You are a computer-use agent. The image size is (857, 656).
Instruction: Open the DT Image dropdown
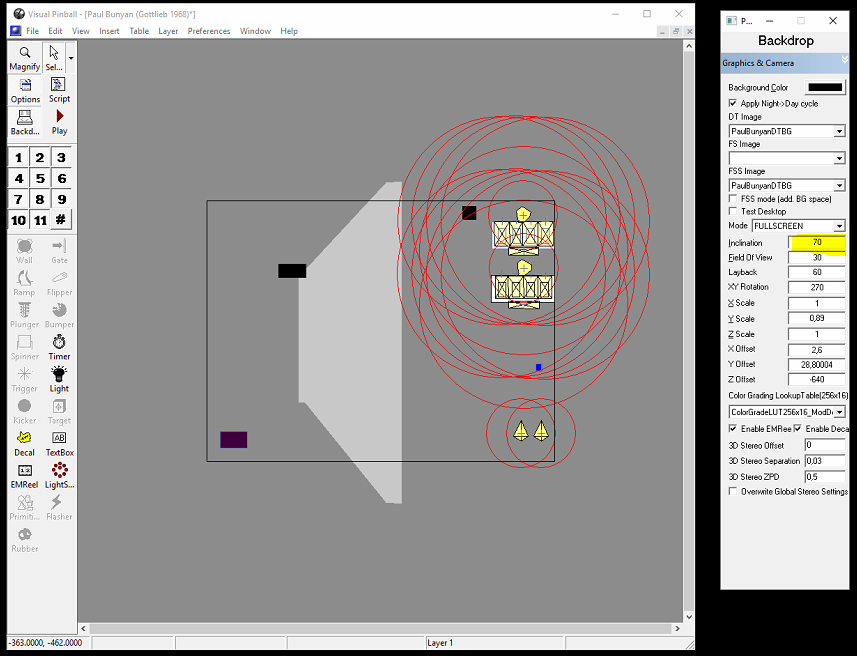(x=839, y=131)
